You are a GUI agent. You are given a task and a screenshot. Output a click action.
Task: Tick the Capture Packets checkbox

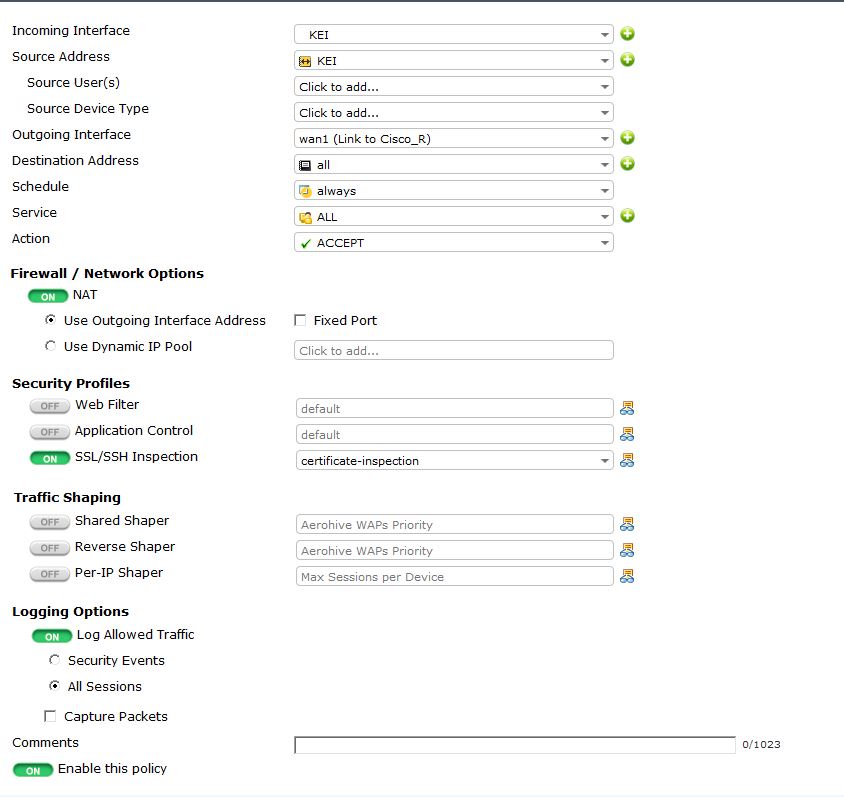pos(50,717)
